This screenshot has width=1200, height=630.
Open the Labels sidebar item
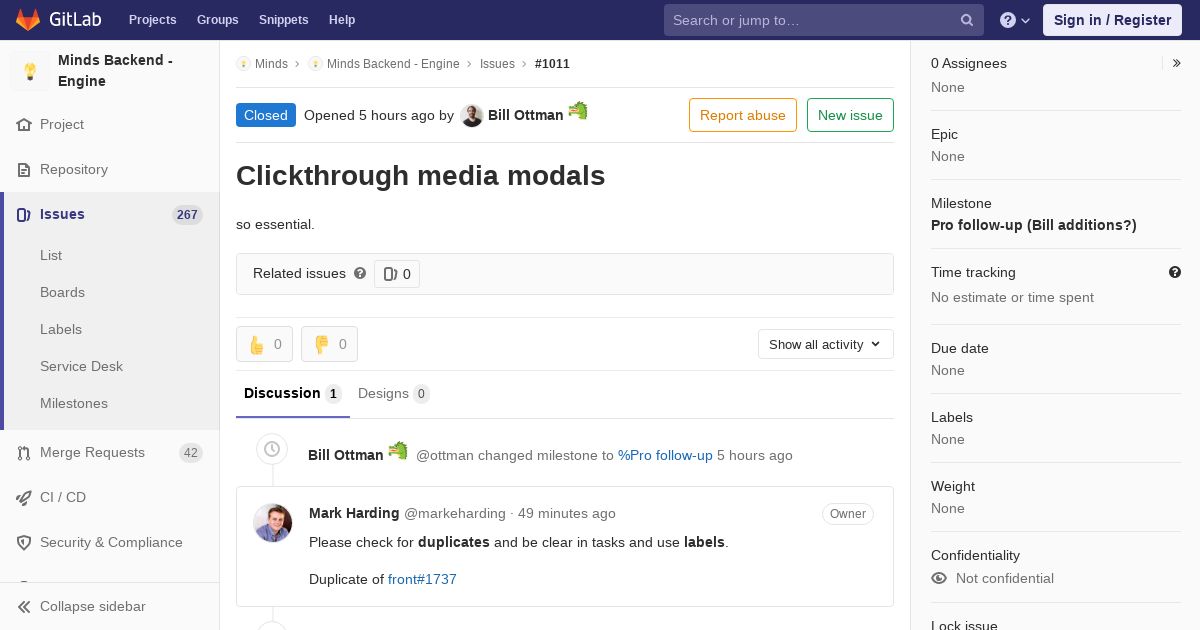[x=61, y=329]
